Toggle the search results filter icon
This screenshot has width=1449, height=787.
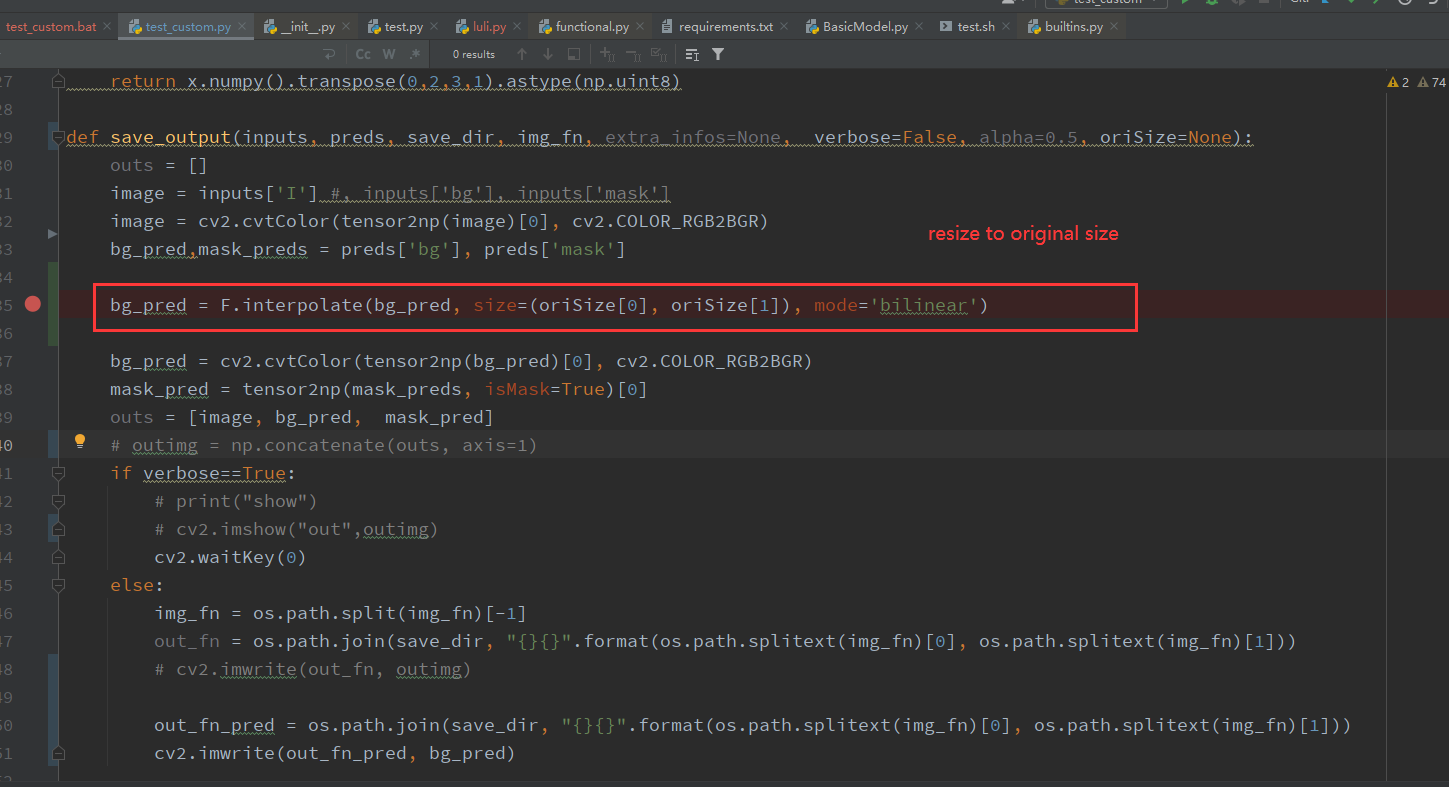[717, 54]
